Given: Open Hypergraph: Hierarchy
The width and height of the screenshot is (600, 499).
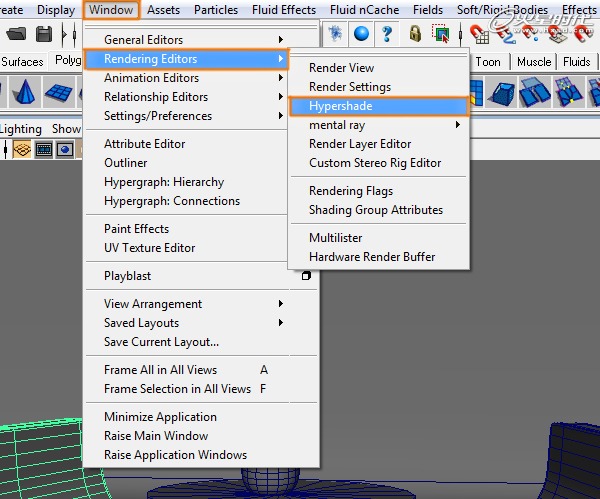Looking at the screenshot, I should click(186, 182).
